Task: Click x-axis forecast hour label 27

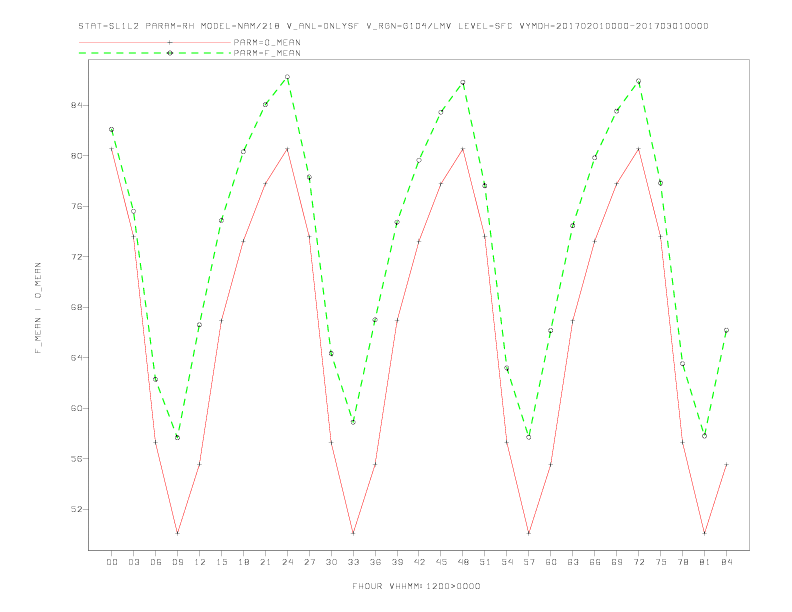Action: (309, 562)
